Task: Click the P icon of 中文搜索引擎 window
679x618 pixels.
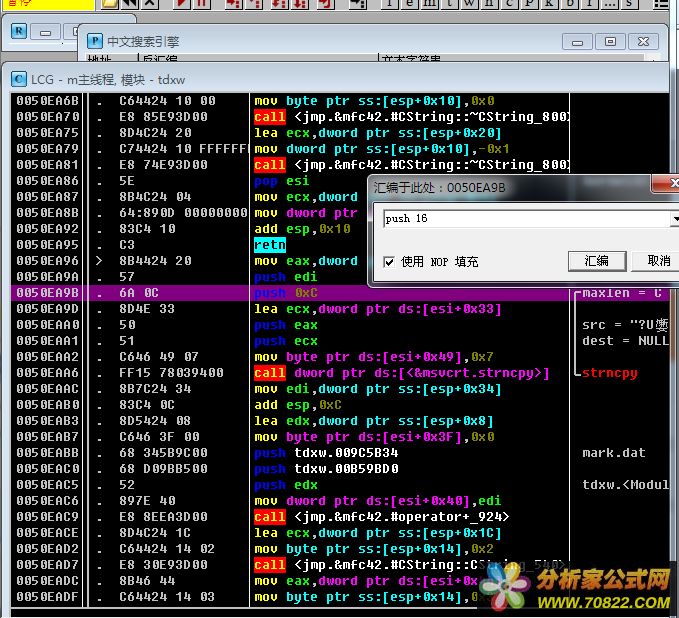Action: click(95, 41)
